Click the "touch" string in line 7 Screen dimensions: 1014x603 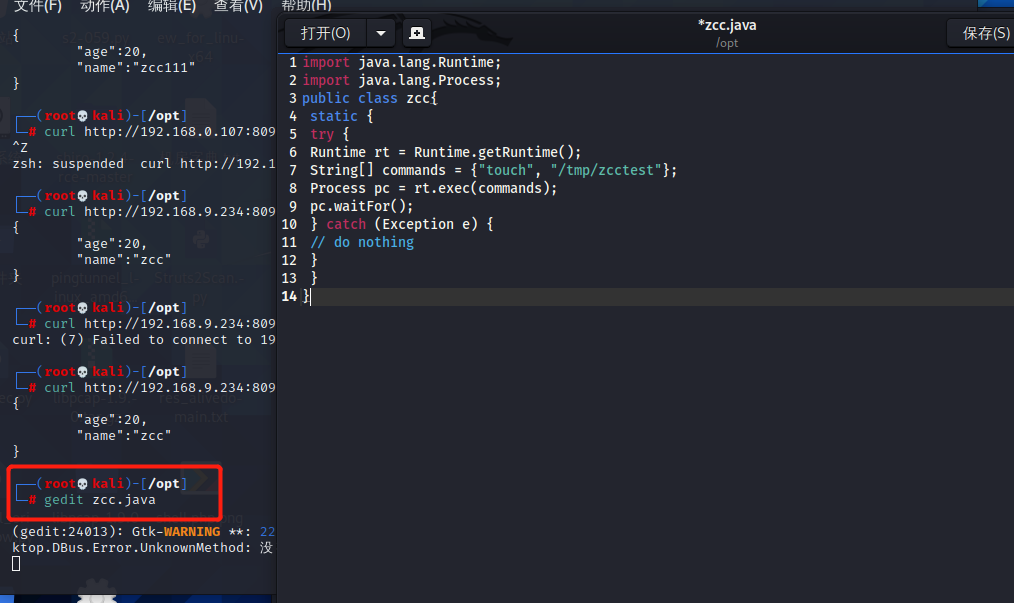(506, 170)
